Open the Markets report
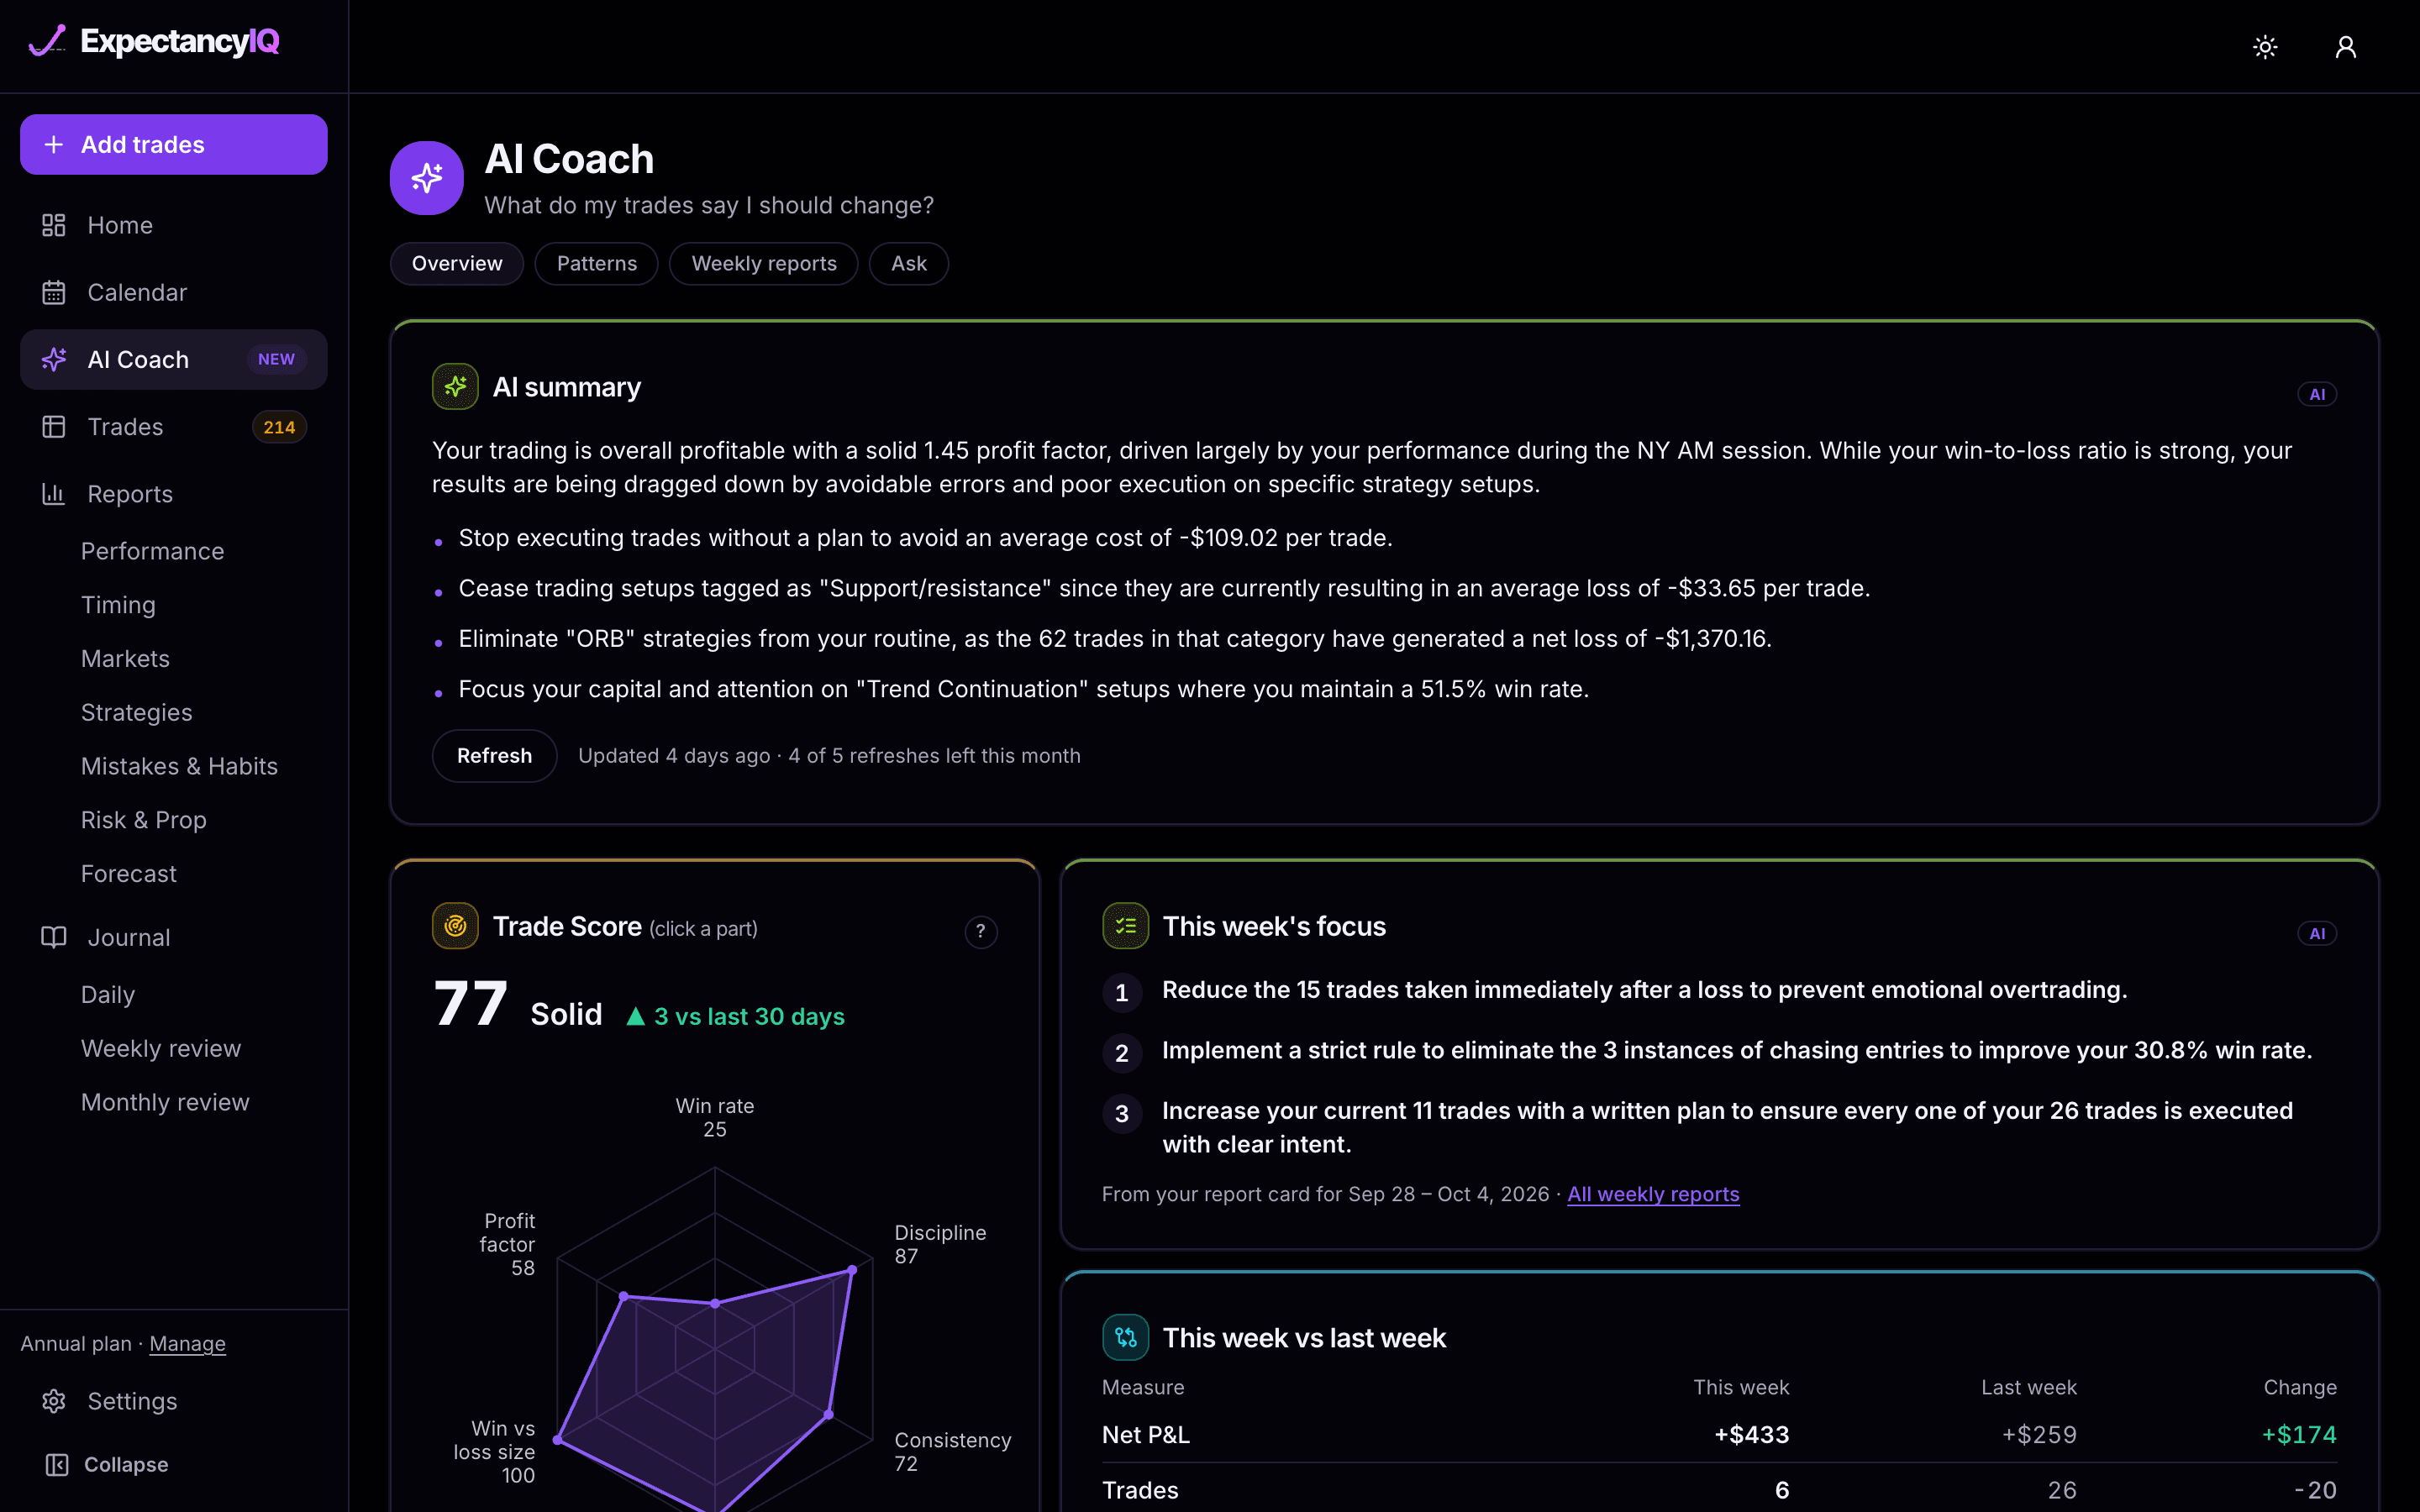 point(125,659)
